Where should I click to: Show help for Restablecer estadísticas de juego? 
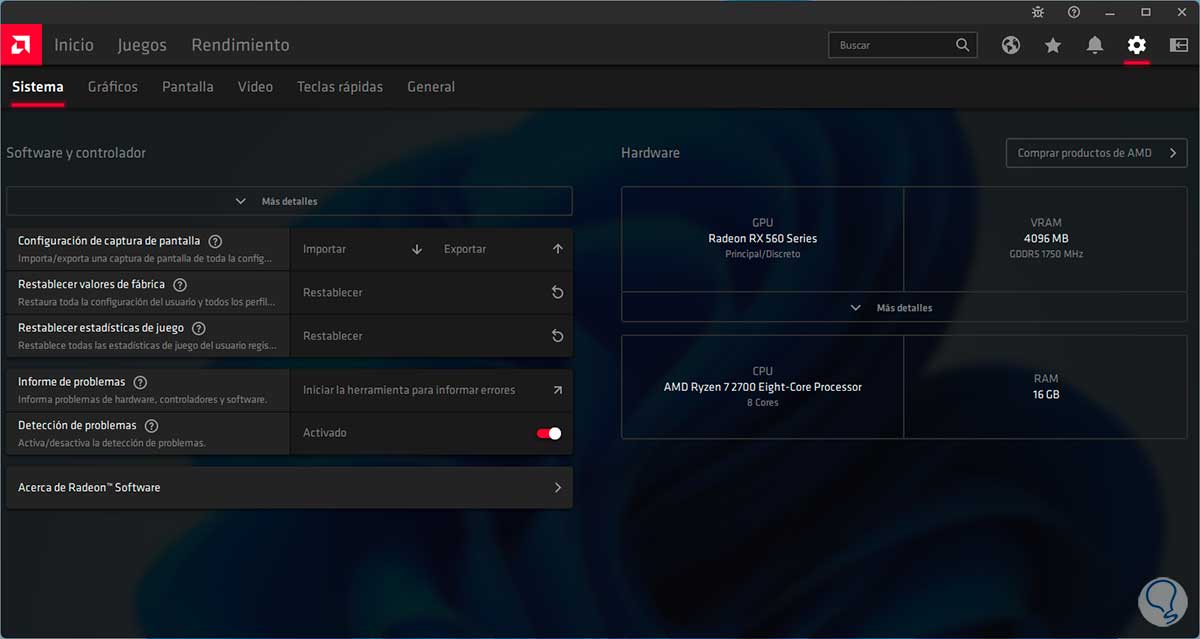[x=199, y=328]
